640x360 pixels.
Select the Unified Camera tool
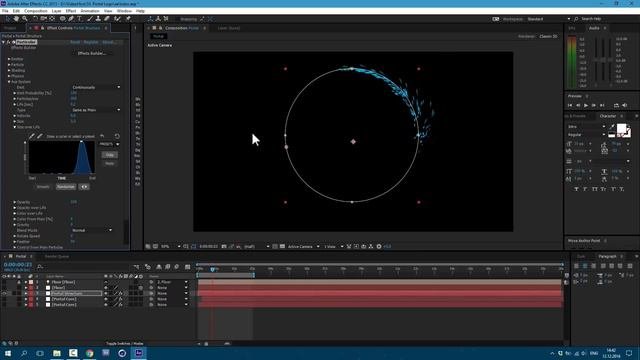click(43, 19)
